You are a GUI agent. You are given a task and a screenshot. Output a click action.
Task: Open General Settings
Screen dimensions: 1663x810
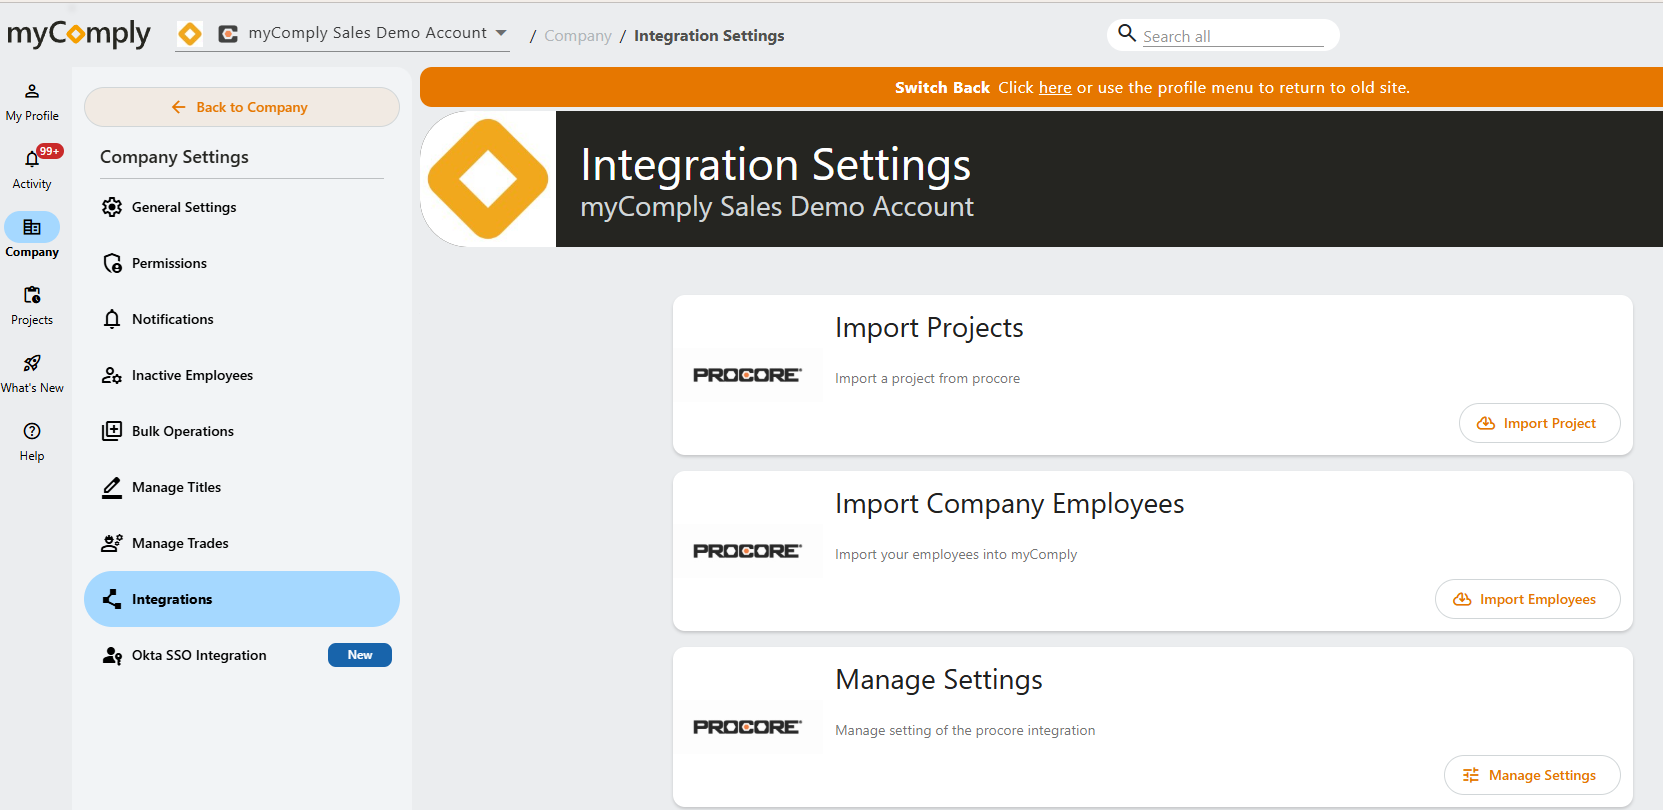(242, 207)
